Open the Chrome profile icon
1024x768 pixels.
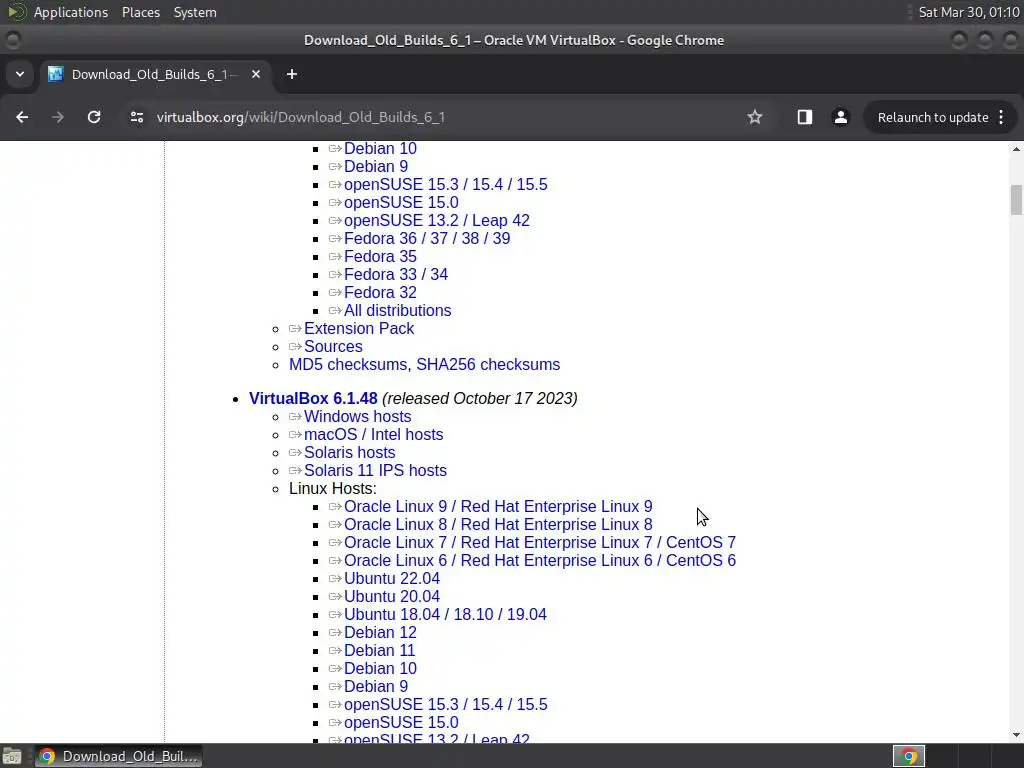click(x=840, y=117)
